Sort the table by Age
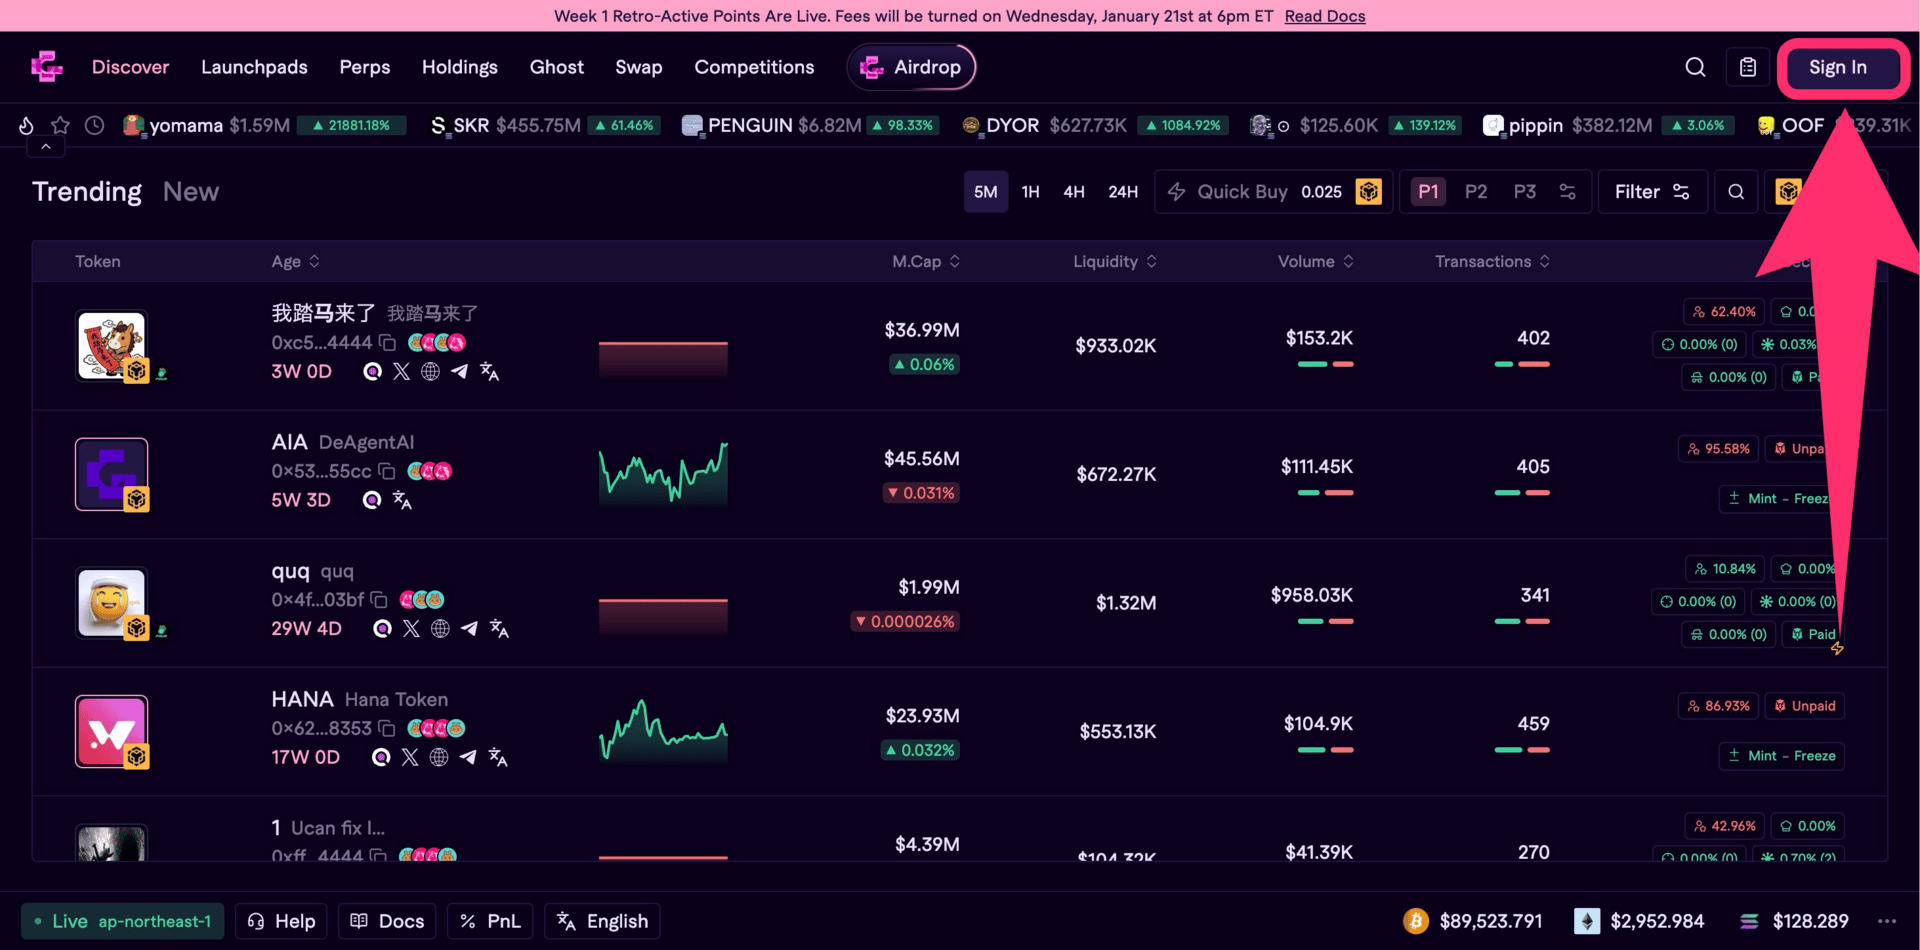This screenshot has width=1920, height=950. click(296, 261)
